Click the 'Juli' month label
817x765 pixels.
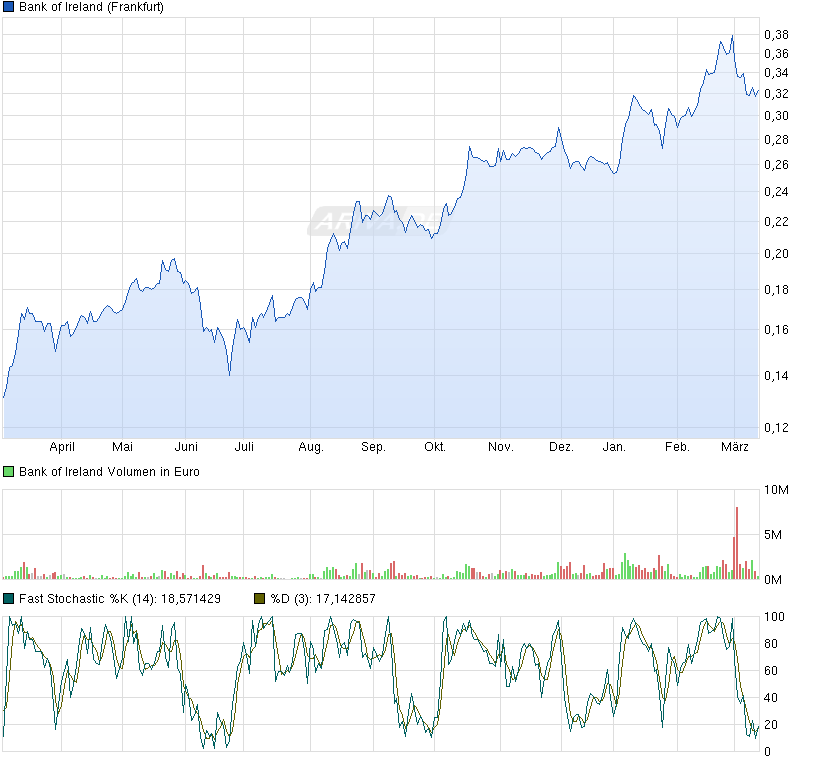point(244,447)
